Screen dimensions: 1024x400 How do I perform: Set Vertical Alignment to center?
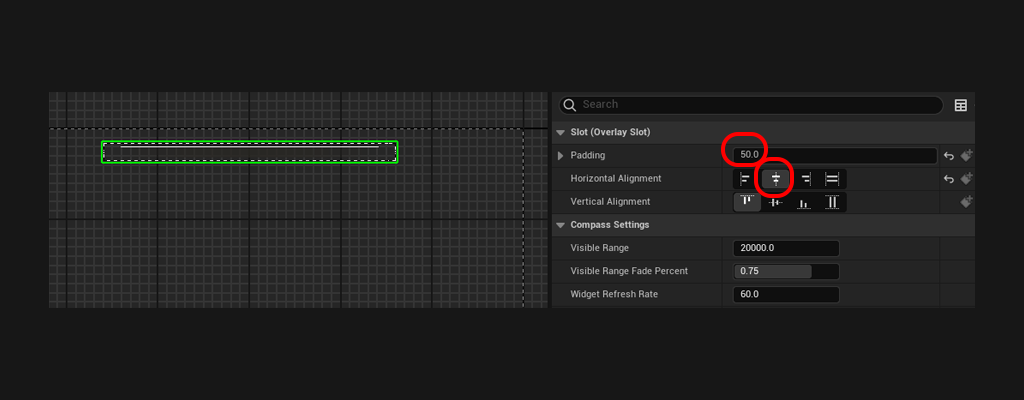click(x=775, y=202)
